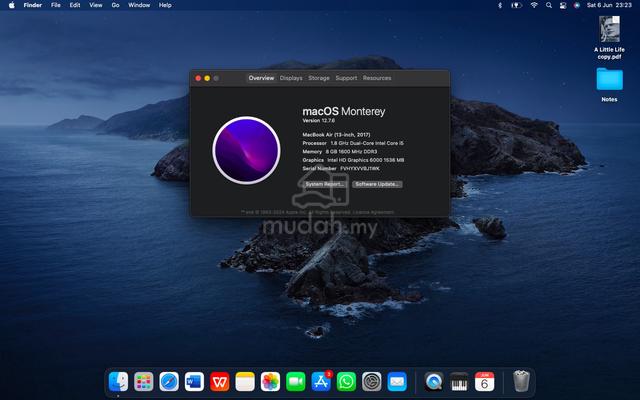Open the Help menu
The height and width of the screenshot is (400, 640).
(x=165, y=5)
